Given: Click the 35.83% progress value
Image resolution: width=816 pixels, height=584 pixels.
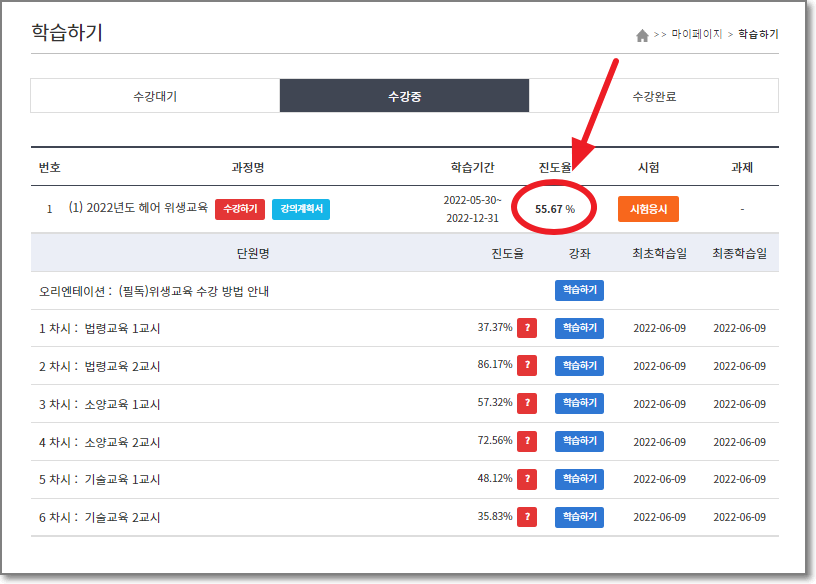Looking at the screenshot, I should click(495, 516).
